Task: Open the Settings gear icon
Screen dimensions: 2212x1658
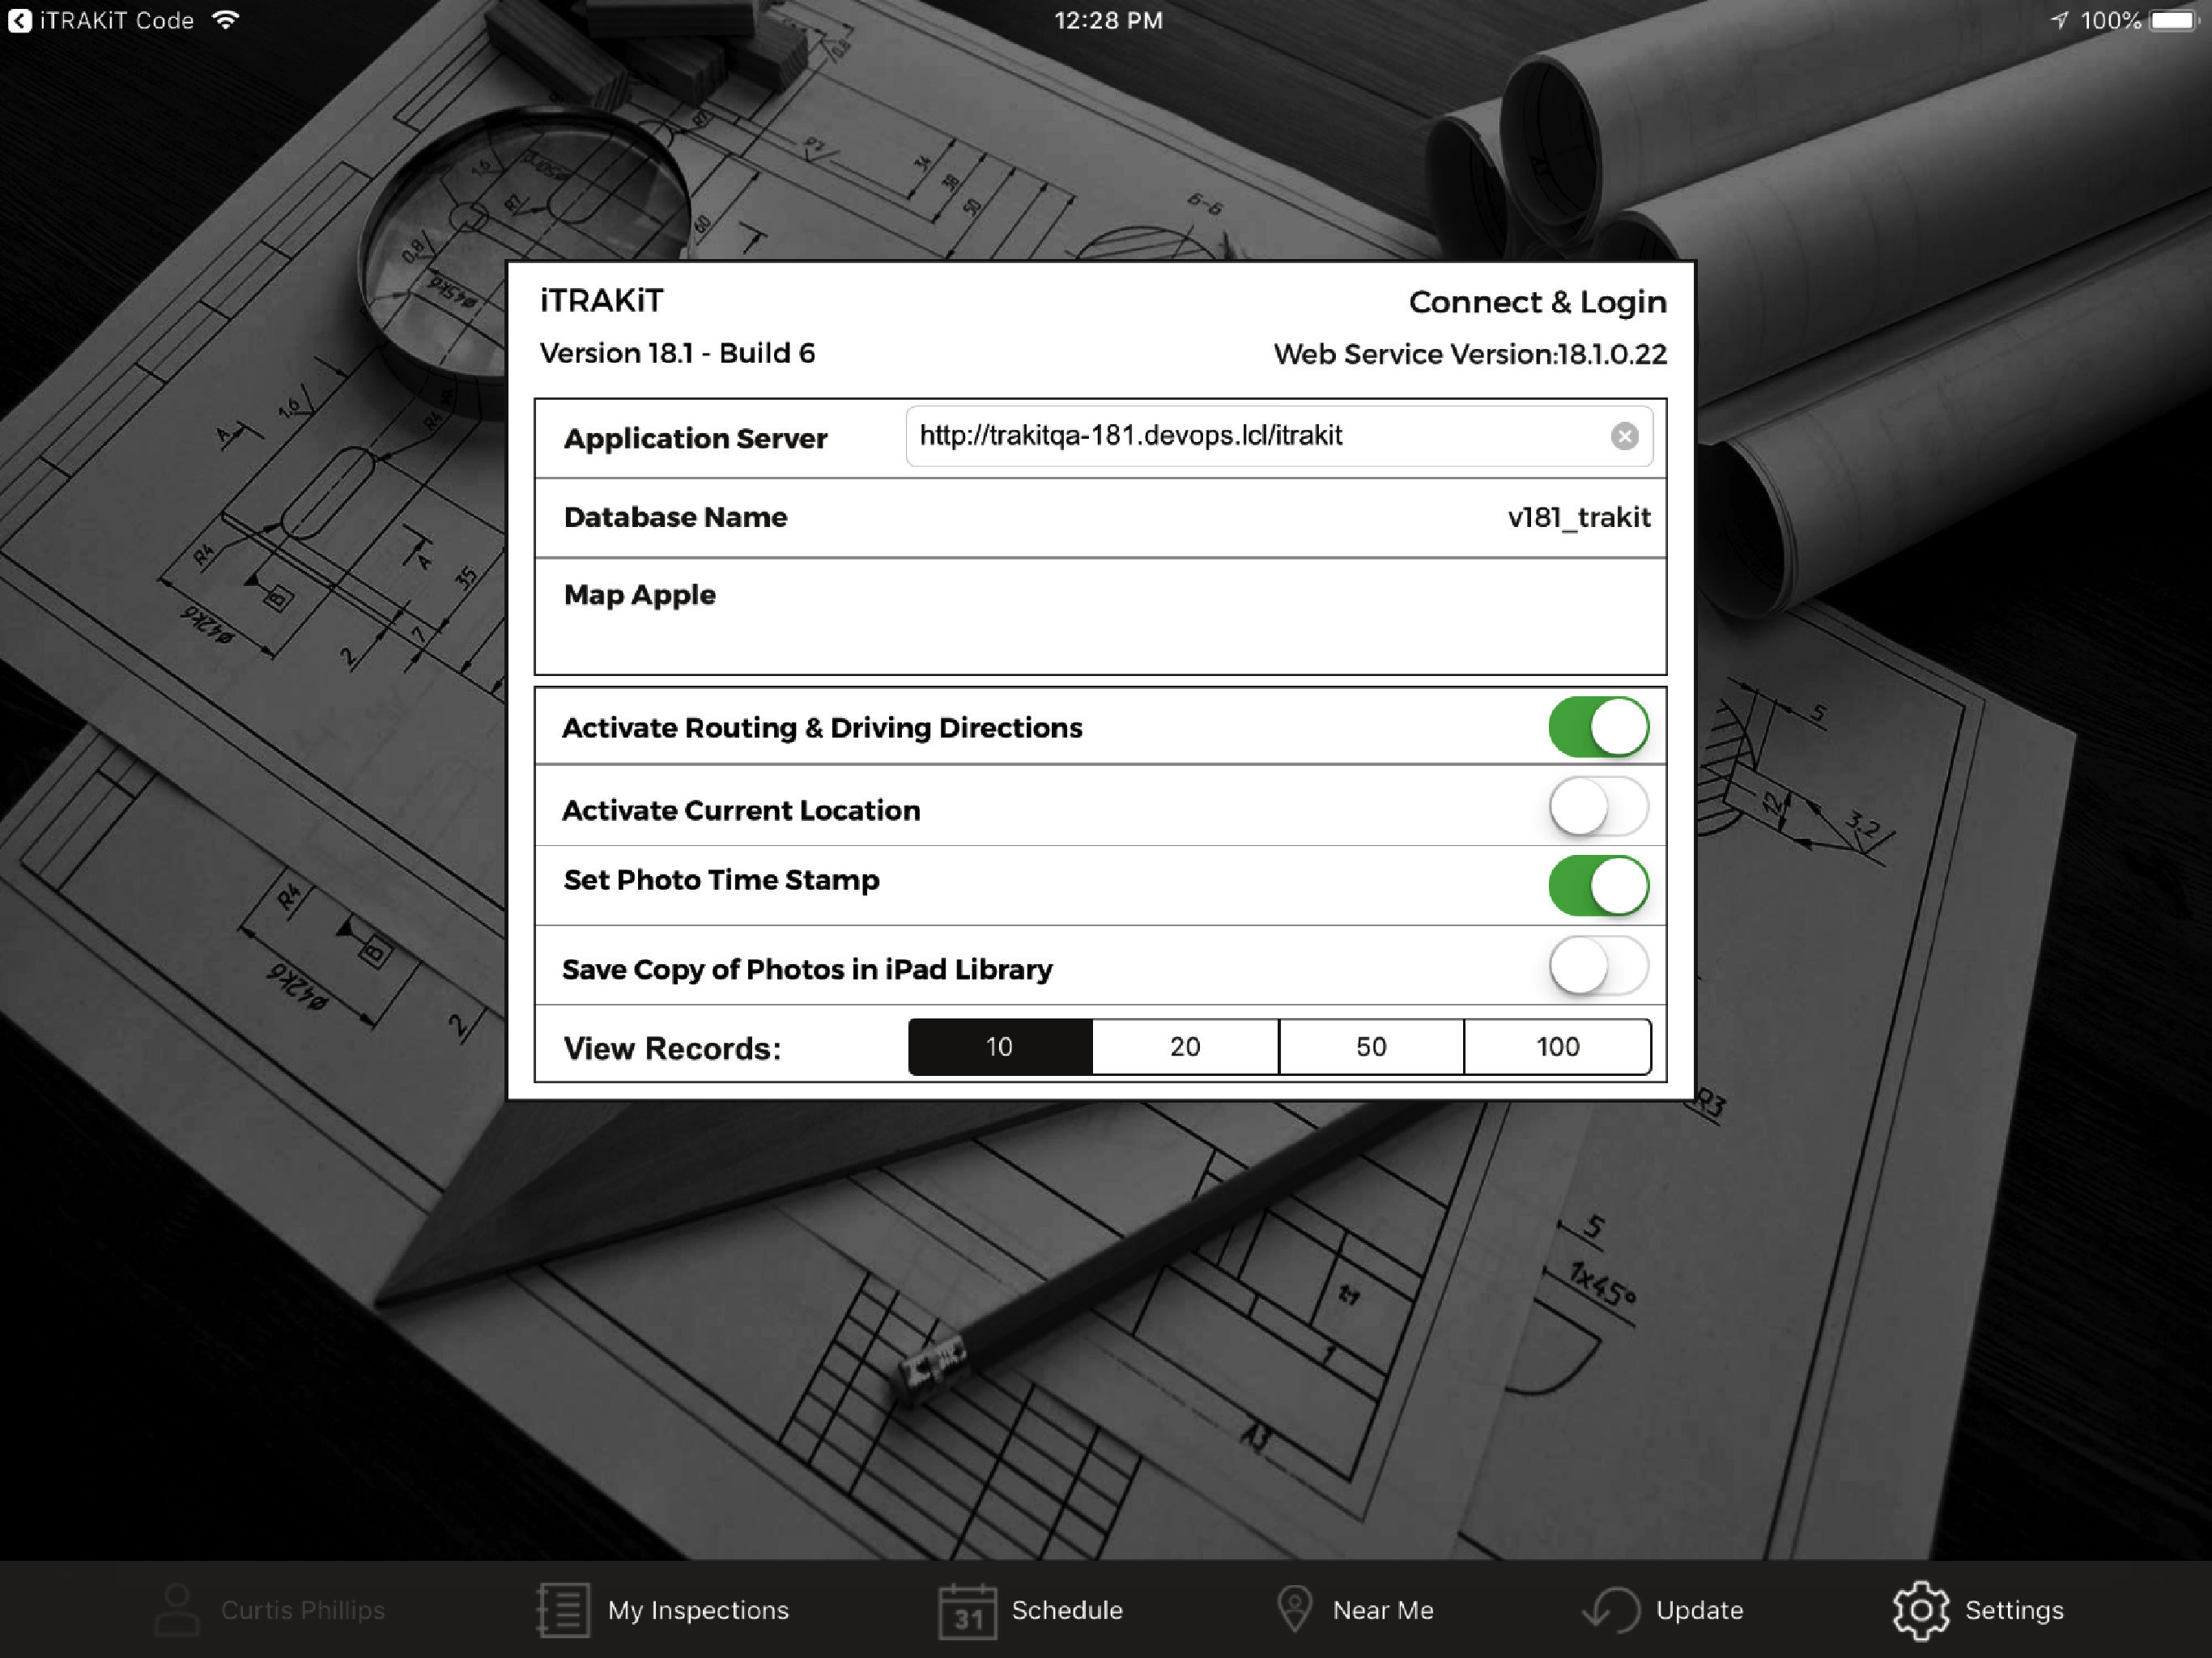Action: [1920, 1610]
